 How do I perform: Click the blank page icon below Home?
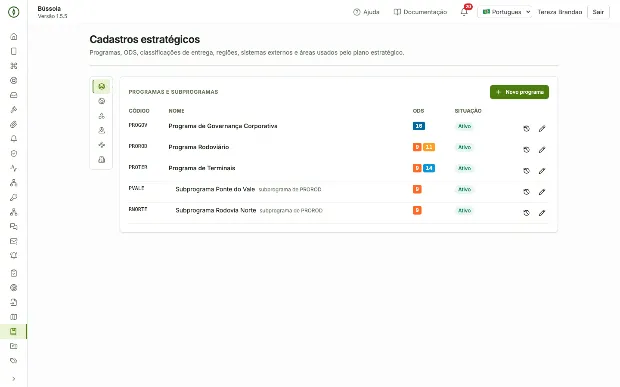point(13,51)
